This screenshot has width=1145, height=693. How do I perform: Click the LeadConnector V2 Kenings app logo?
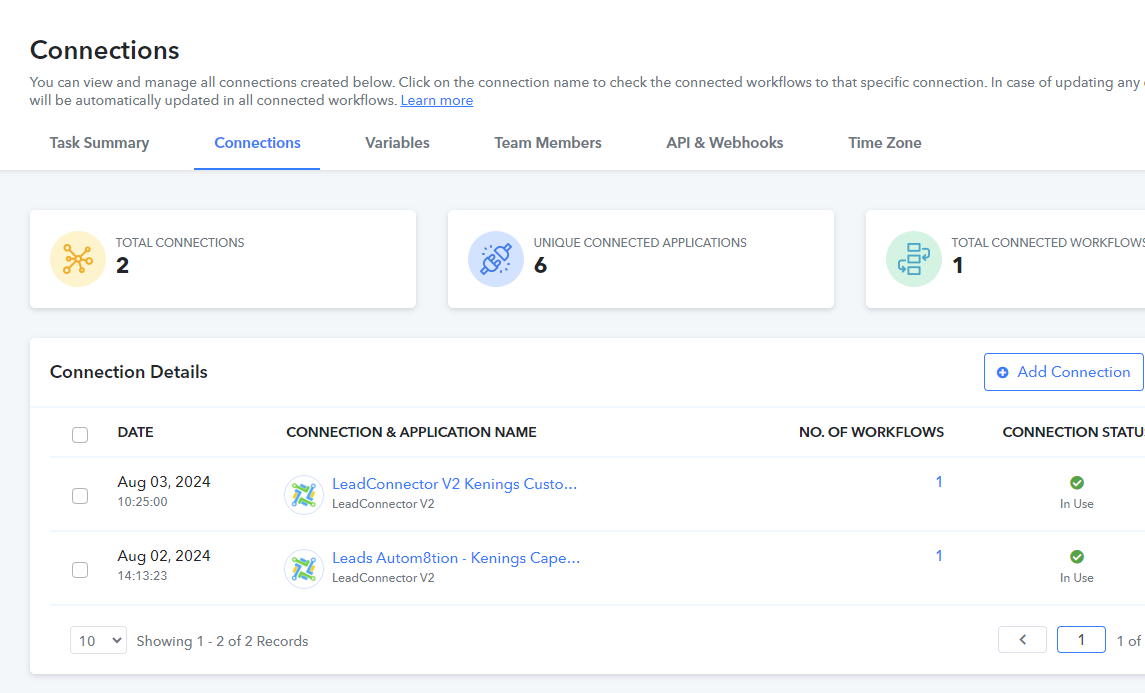(x=304, y=495)
